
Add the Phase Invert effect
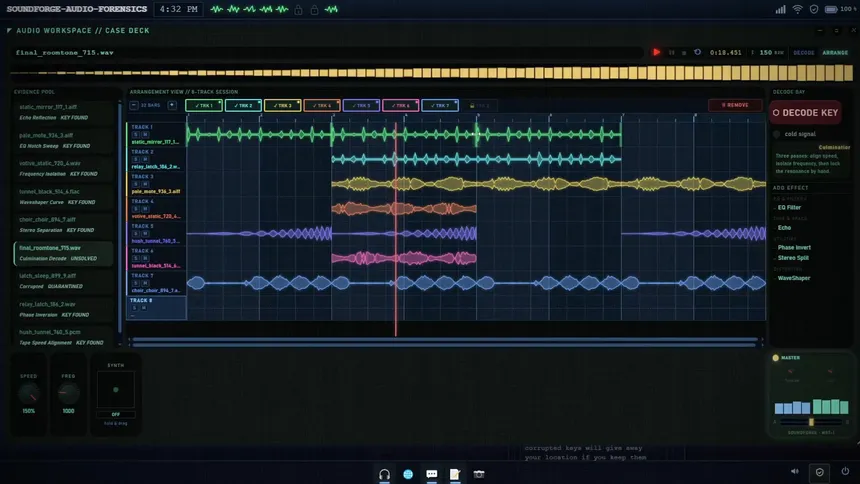point(794,247)
